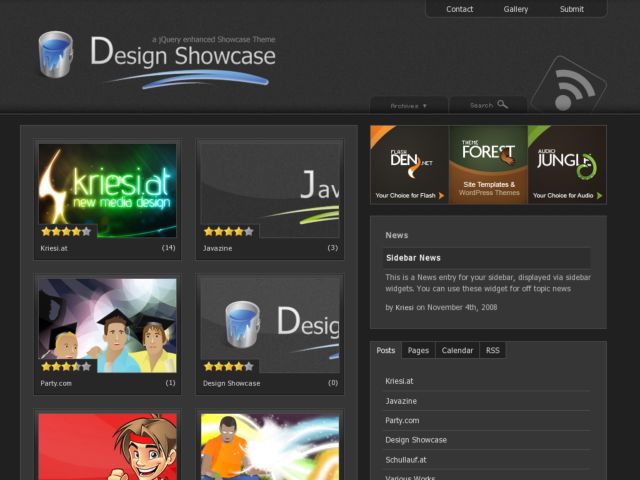This screenshot has width=640, height=480.
Task: Click the Kriesi.at caption link
Action: pos(54,248)
